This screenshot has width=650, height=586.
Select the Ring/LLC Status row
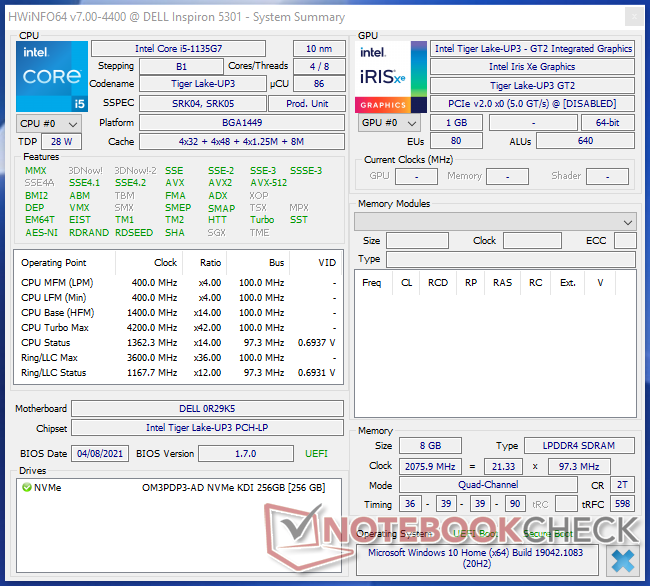(178, 373)
